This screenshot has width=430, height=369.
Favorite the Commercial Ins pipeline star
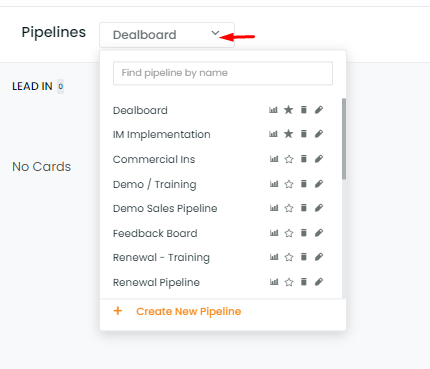(x=289, y=159)
